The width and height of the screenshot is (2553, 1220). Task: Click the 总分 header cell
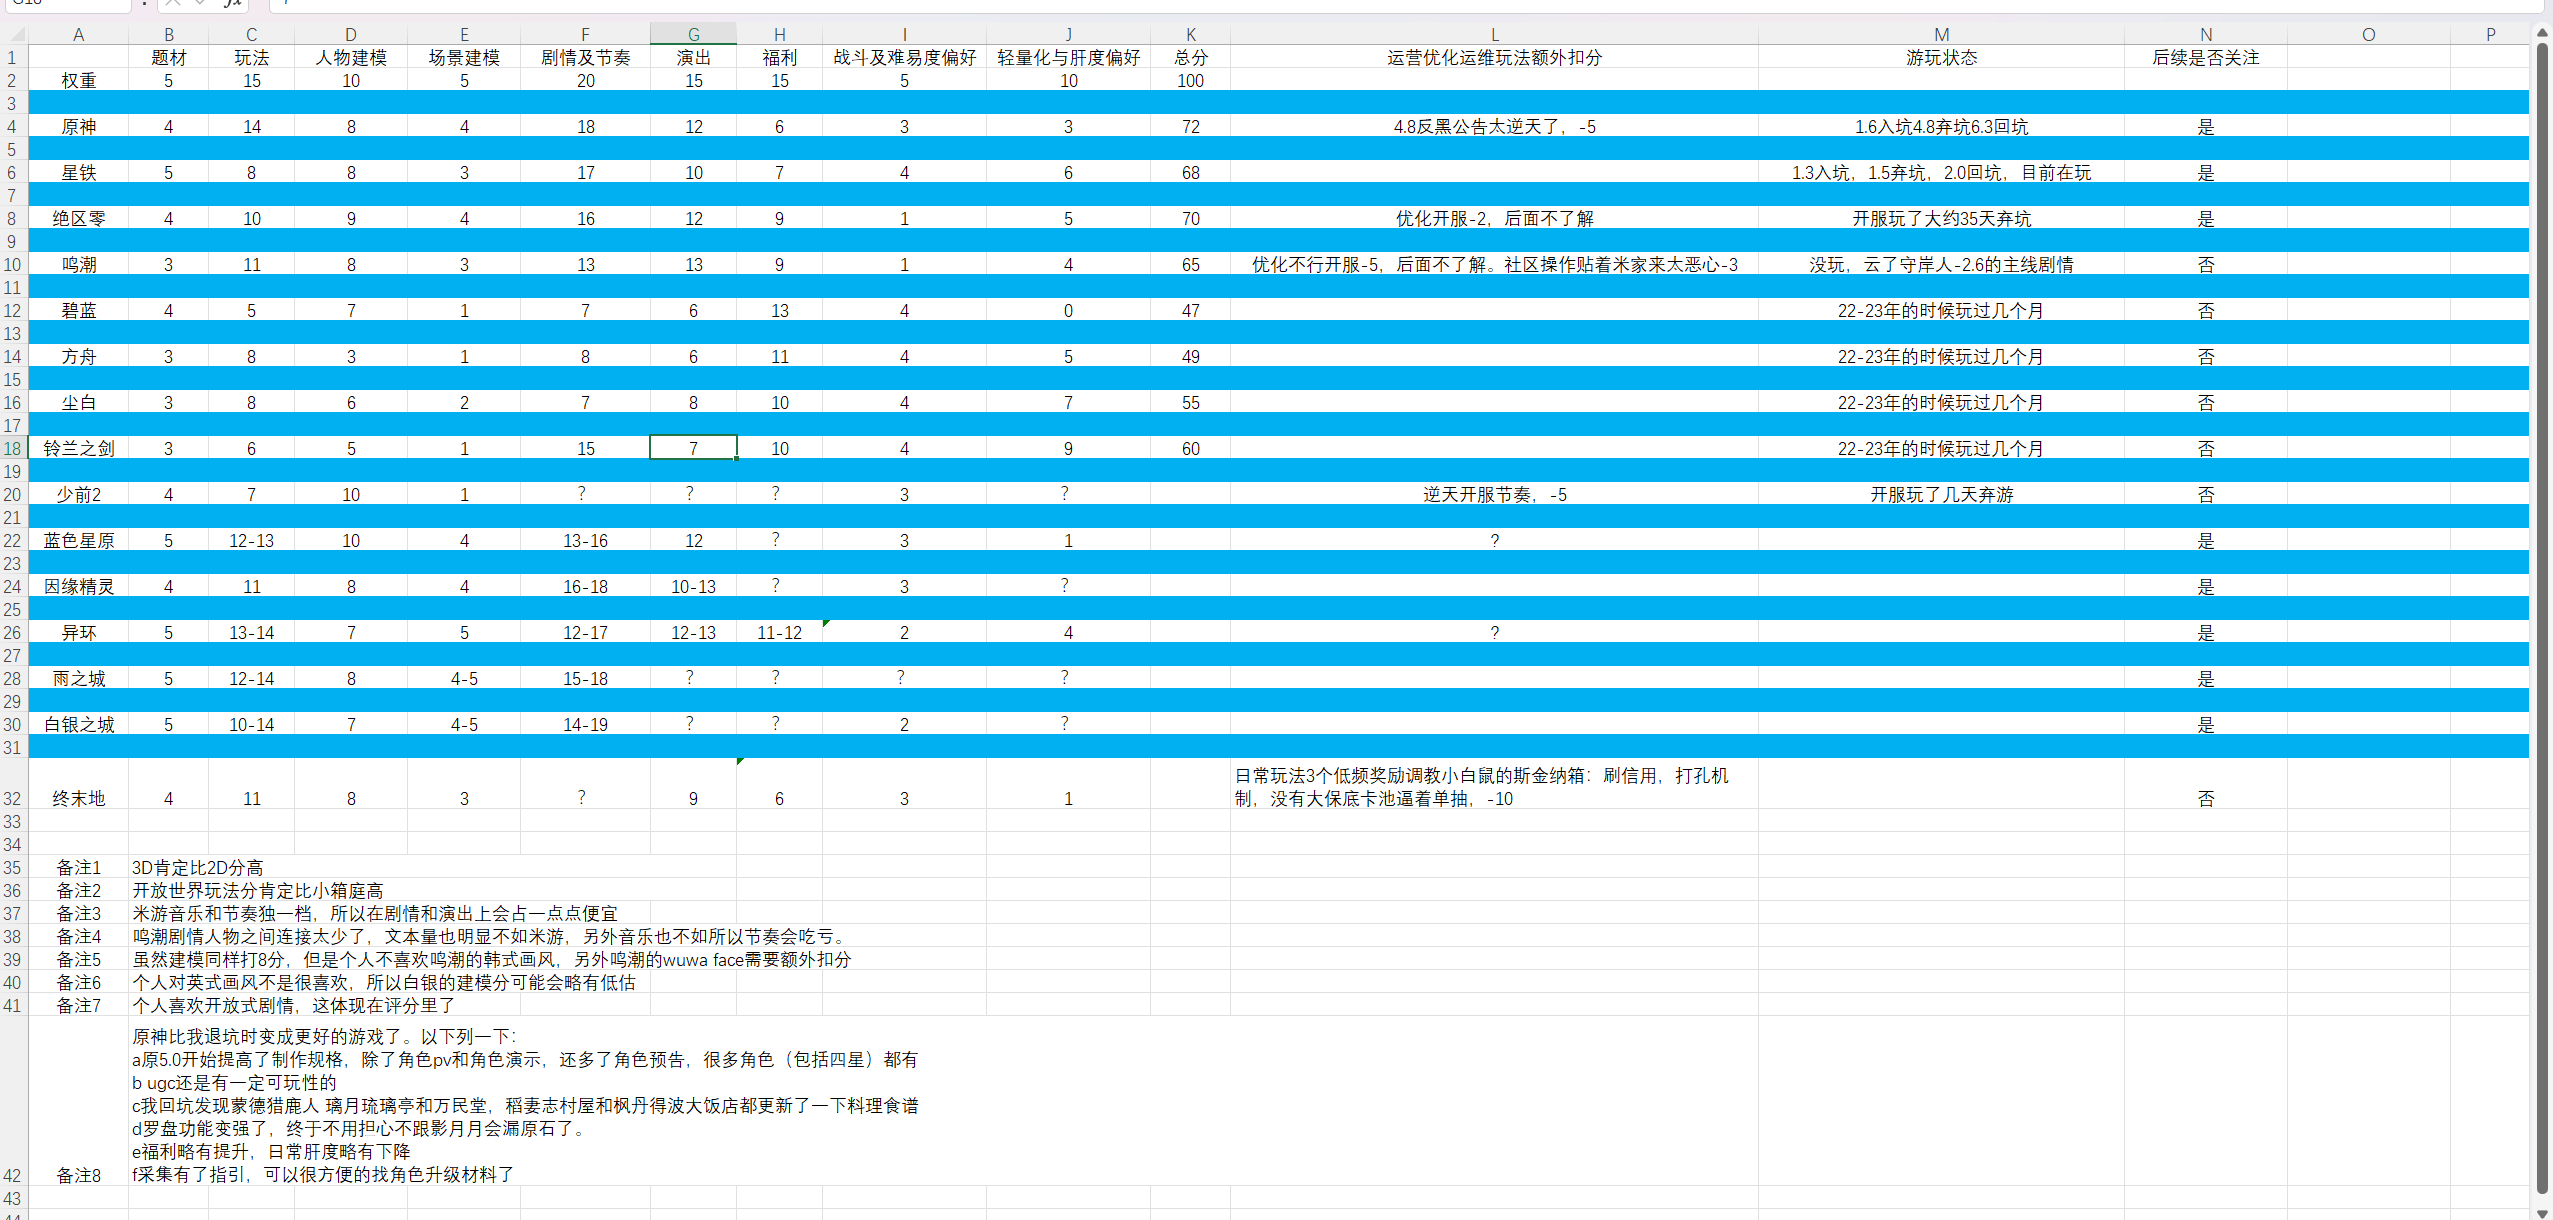point(1190,57)
